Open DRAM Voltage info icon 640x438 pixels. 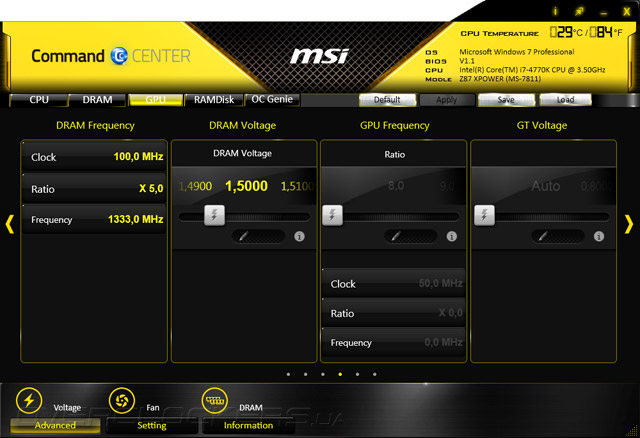299,236
